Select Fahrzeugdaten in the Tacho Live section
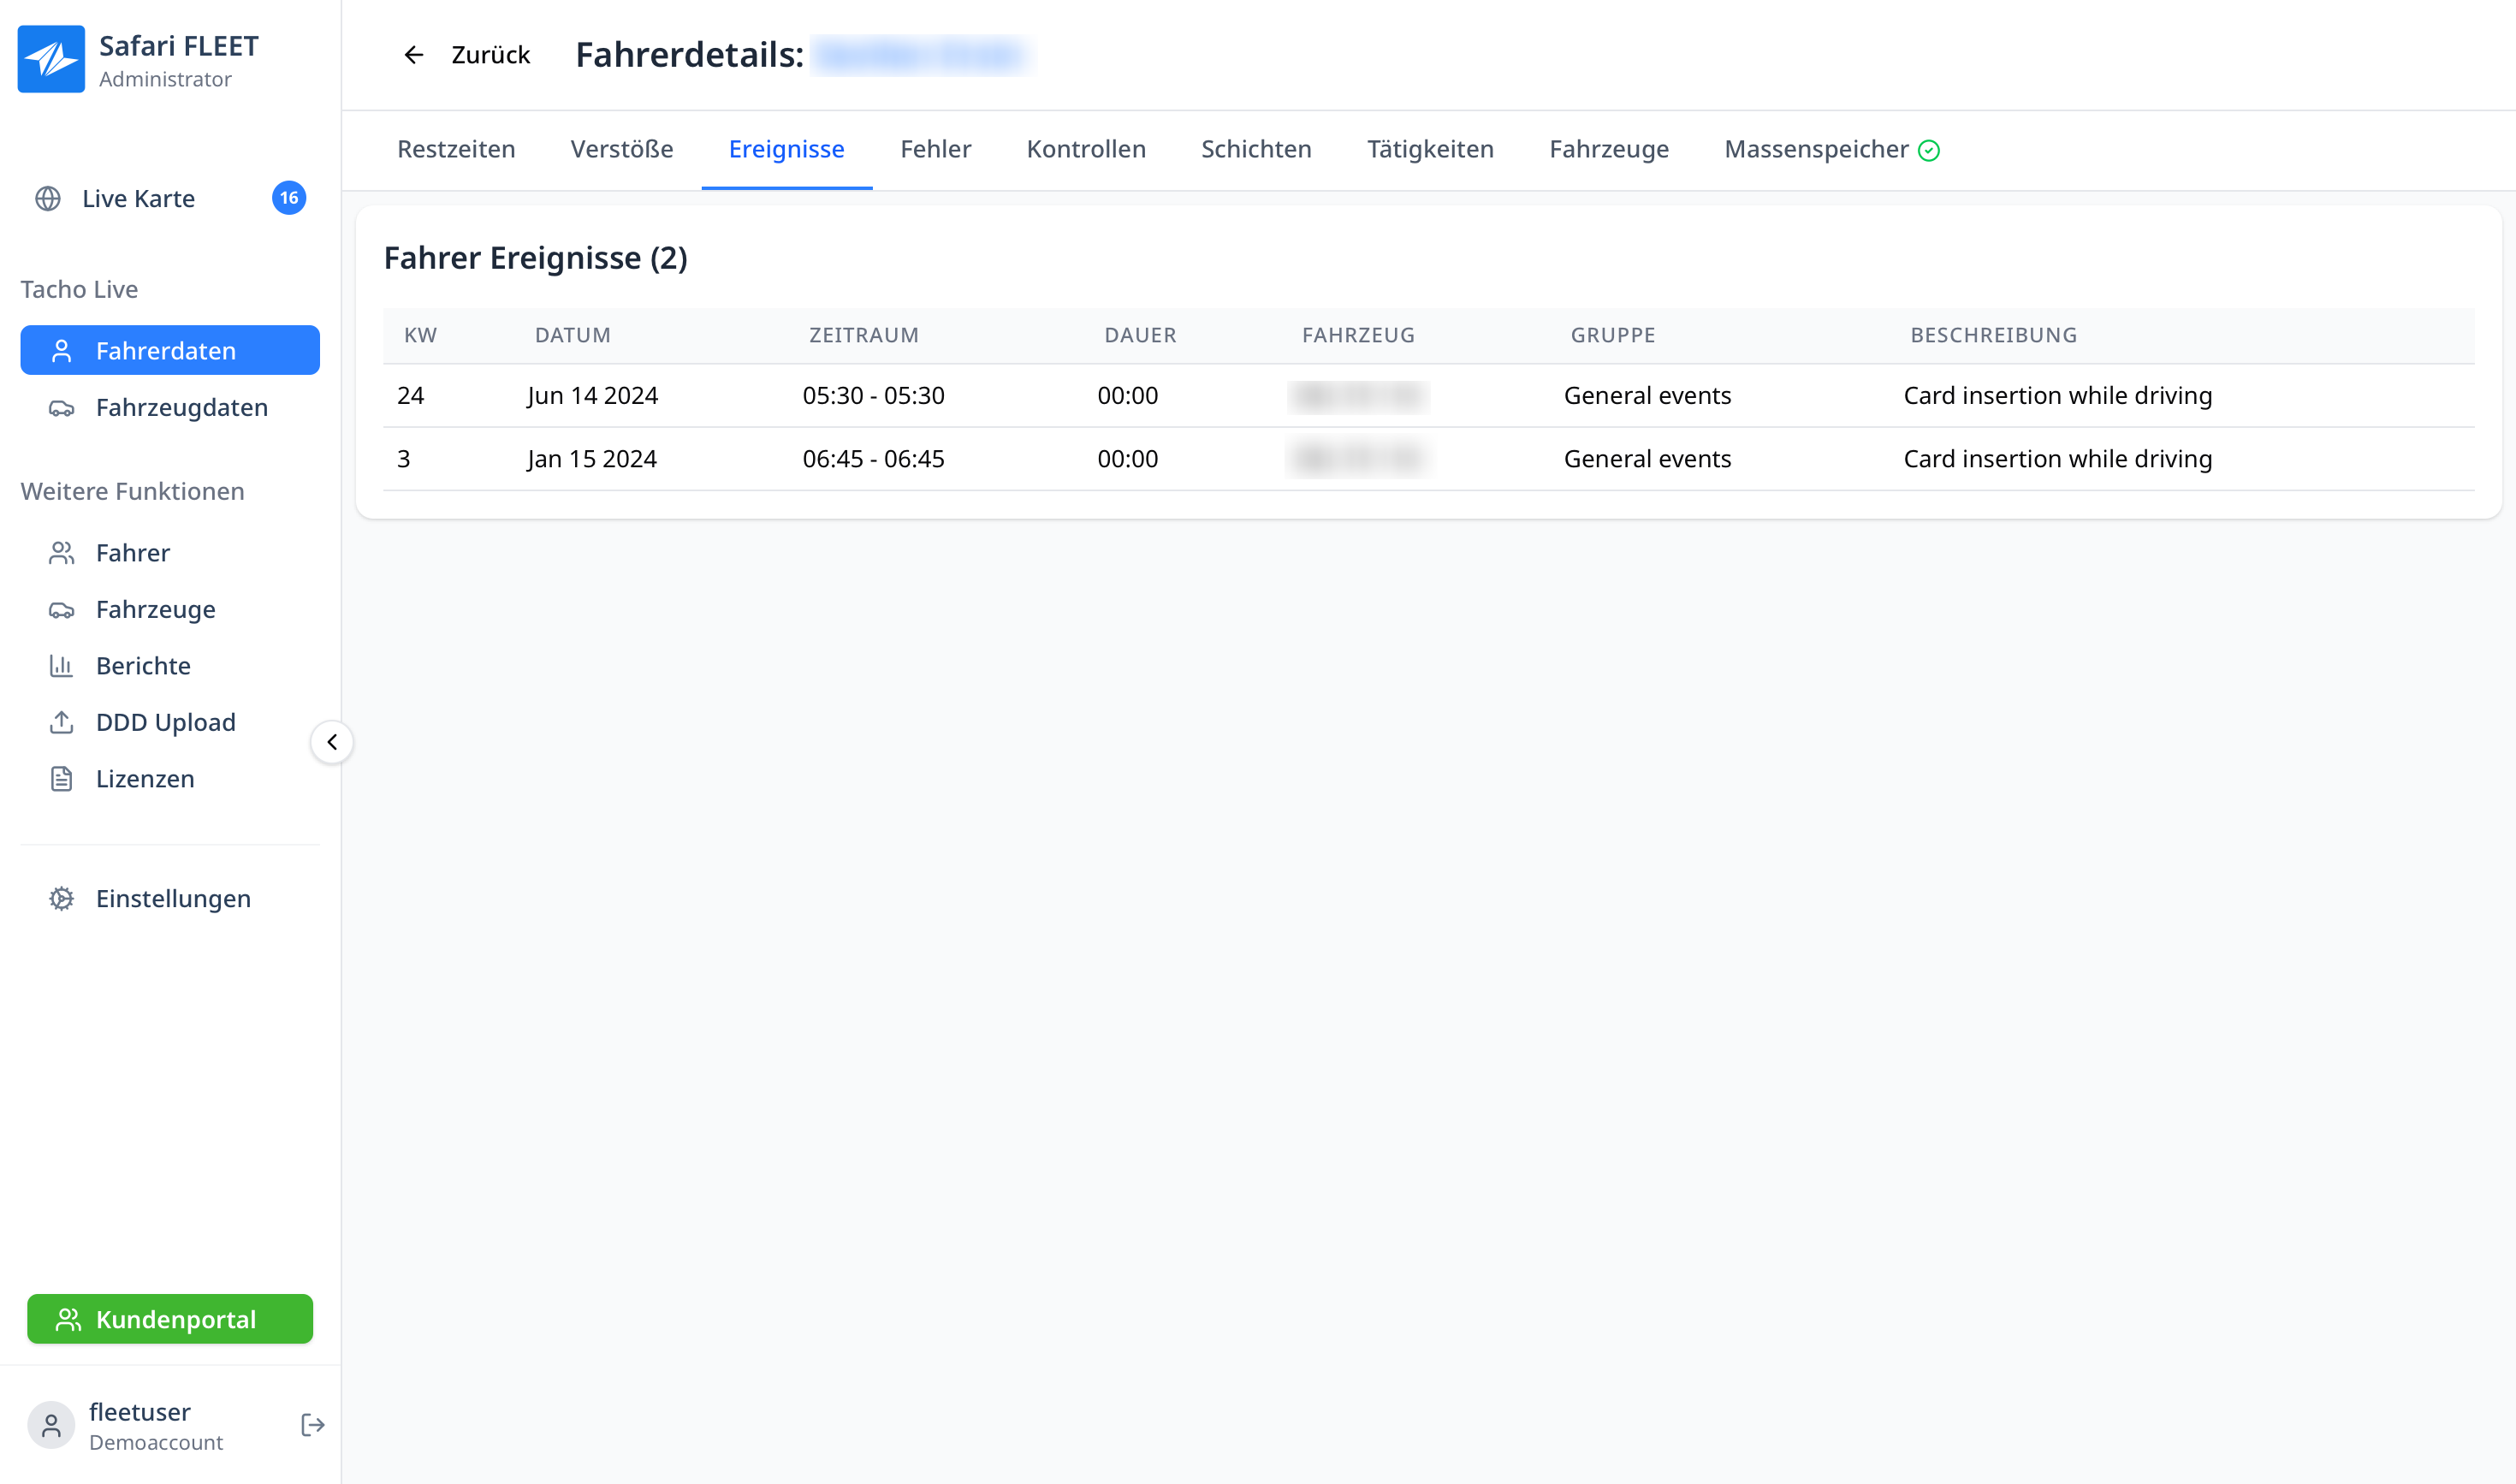The width and height of the screenshot is (2516, 1484). click(x=181, y=407)
